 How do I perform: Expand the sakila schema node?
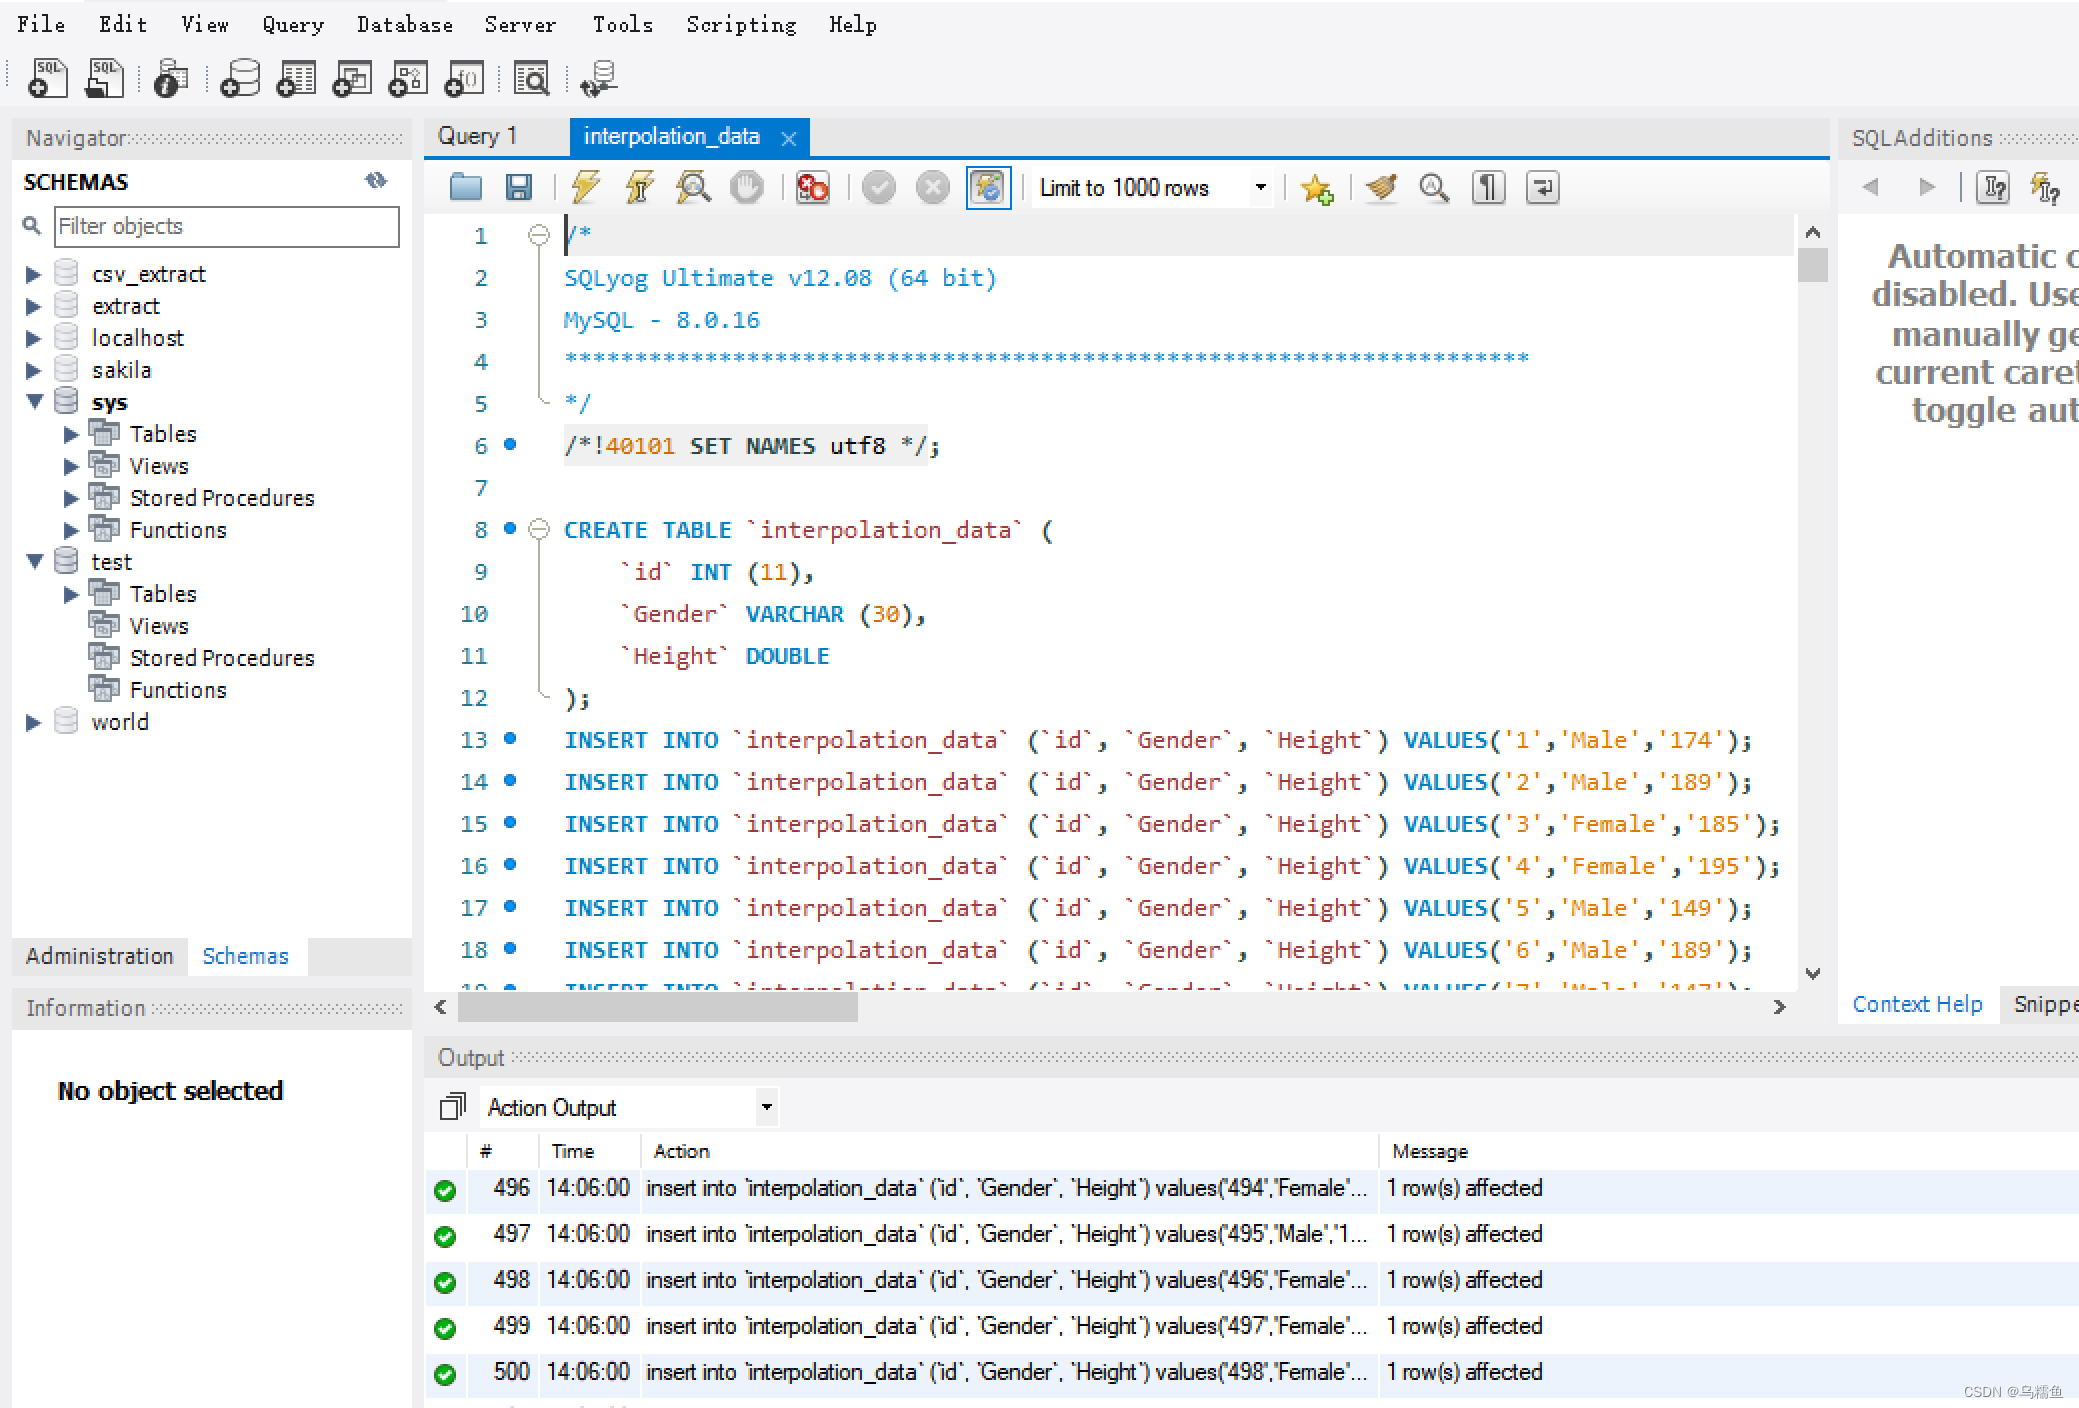tap(33, 370)
